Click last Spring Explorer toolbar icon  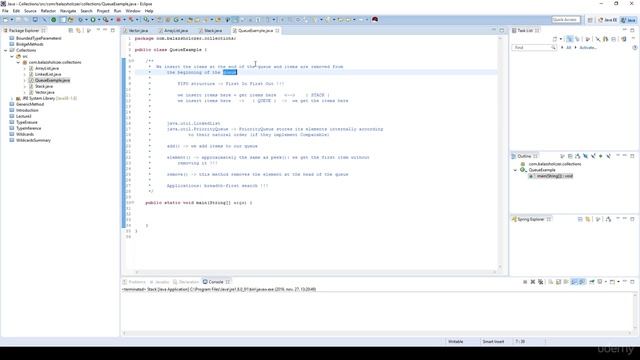[x=608, y=219]
